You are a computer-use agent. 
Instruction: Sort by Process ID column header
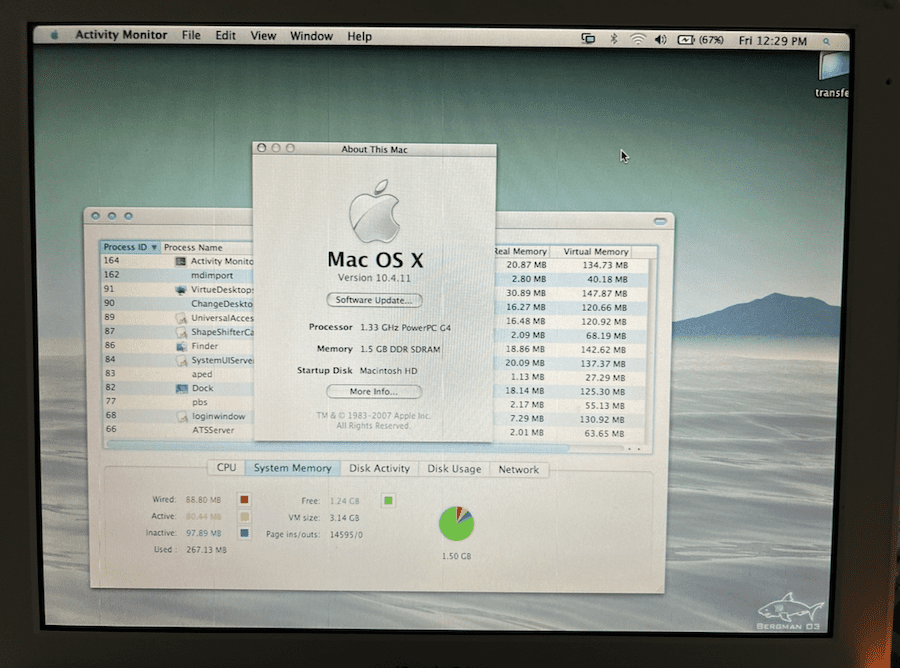(130, 247)
